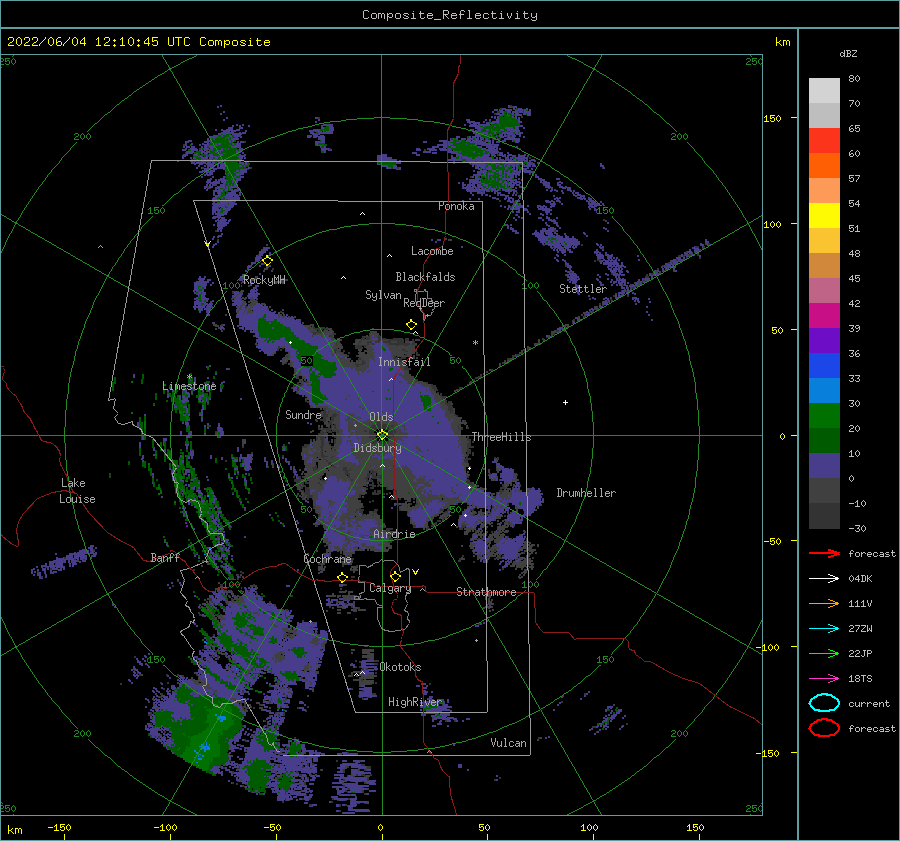Click the RockyMH label
The image size is (900, 841).
(264, 280)
